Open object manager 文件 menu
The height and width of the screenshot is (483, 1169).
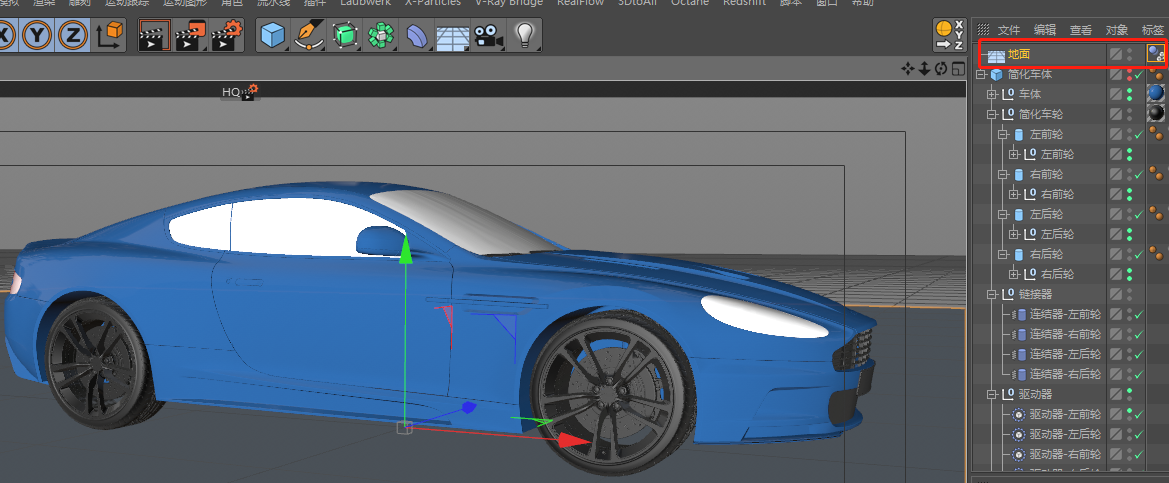tap(1009, 30)
